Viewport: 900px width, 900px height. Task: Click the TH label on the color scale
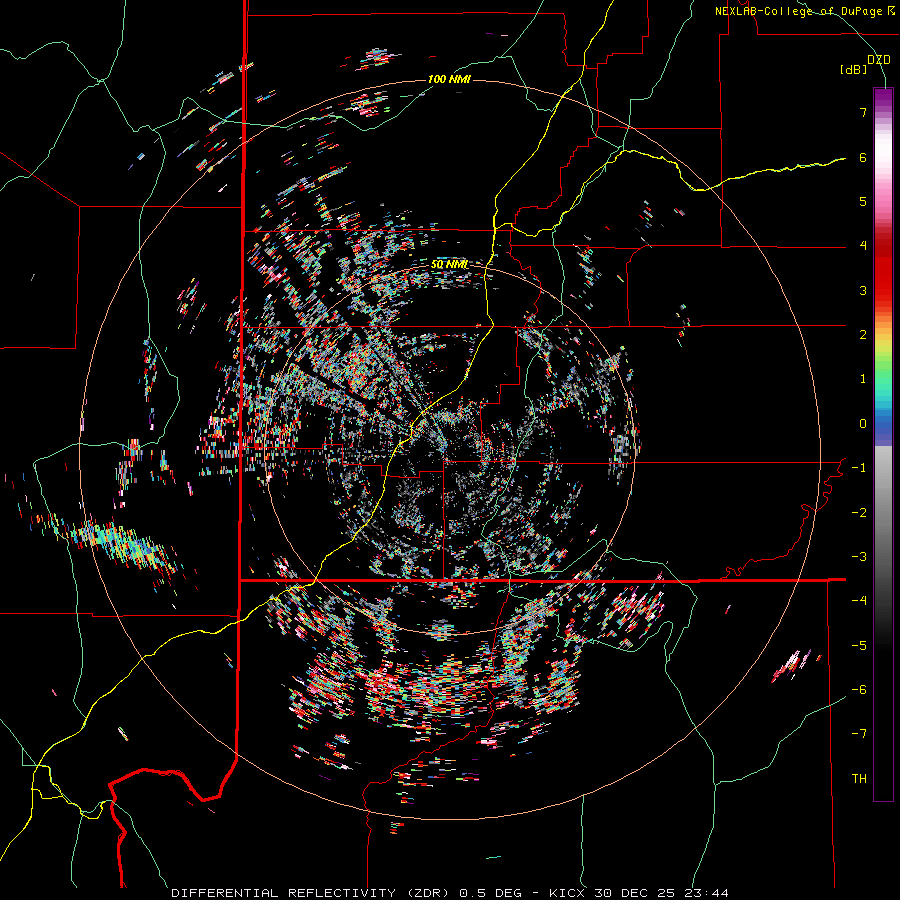859,779
